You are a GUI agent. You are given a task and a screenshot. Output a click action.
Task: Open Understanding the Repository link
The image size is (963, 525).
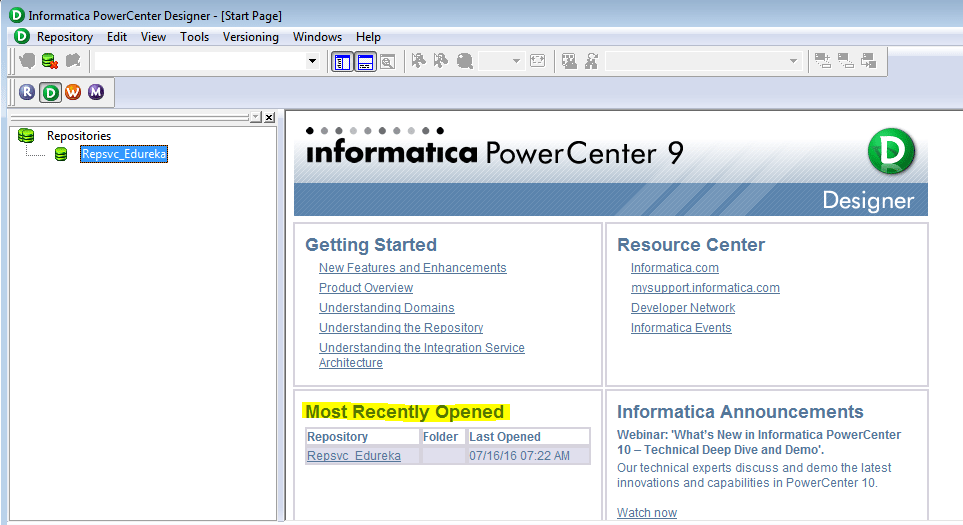(400, 328)
